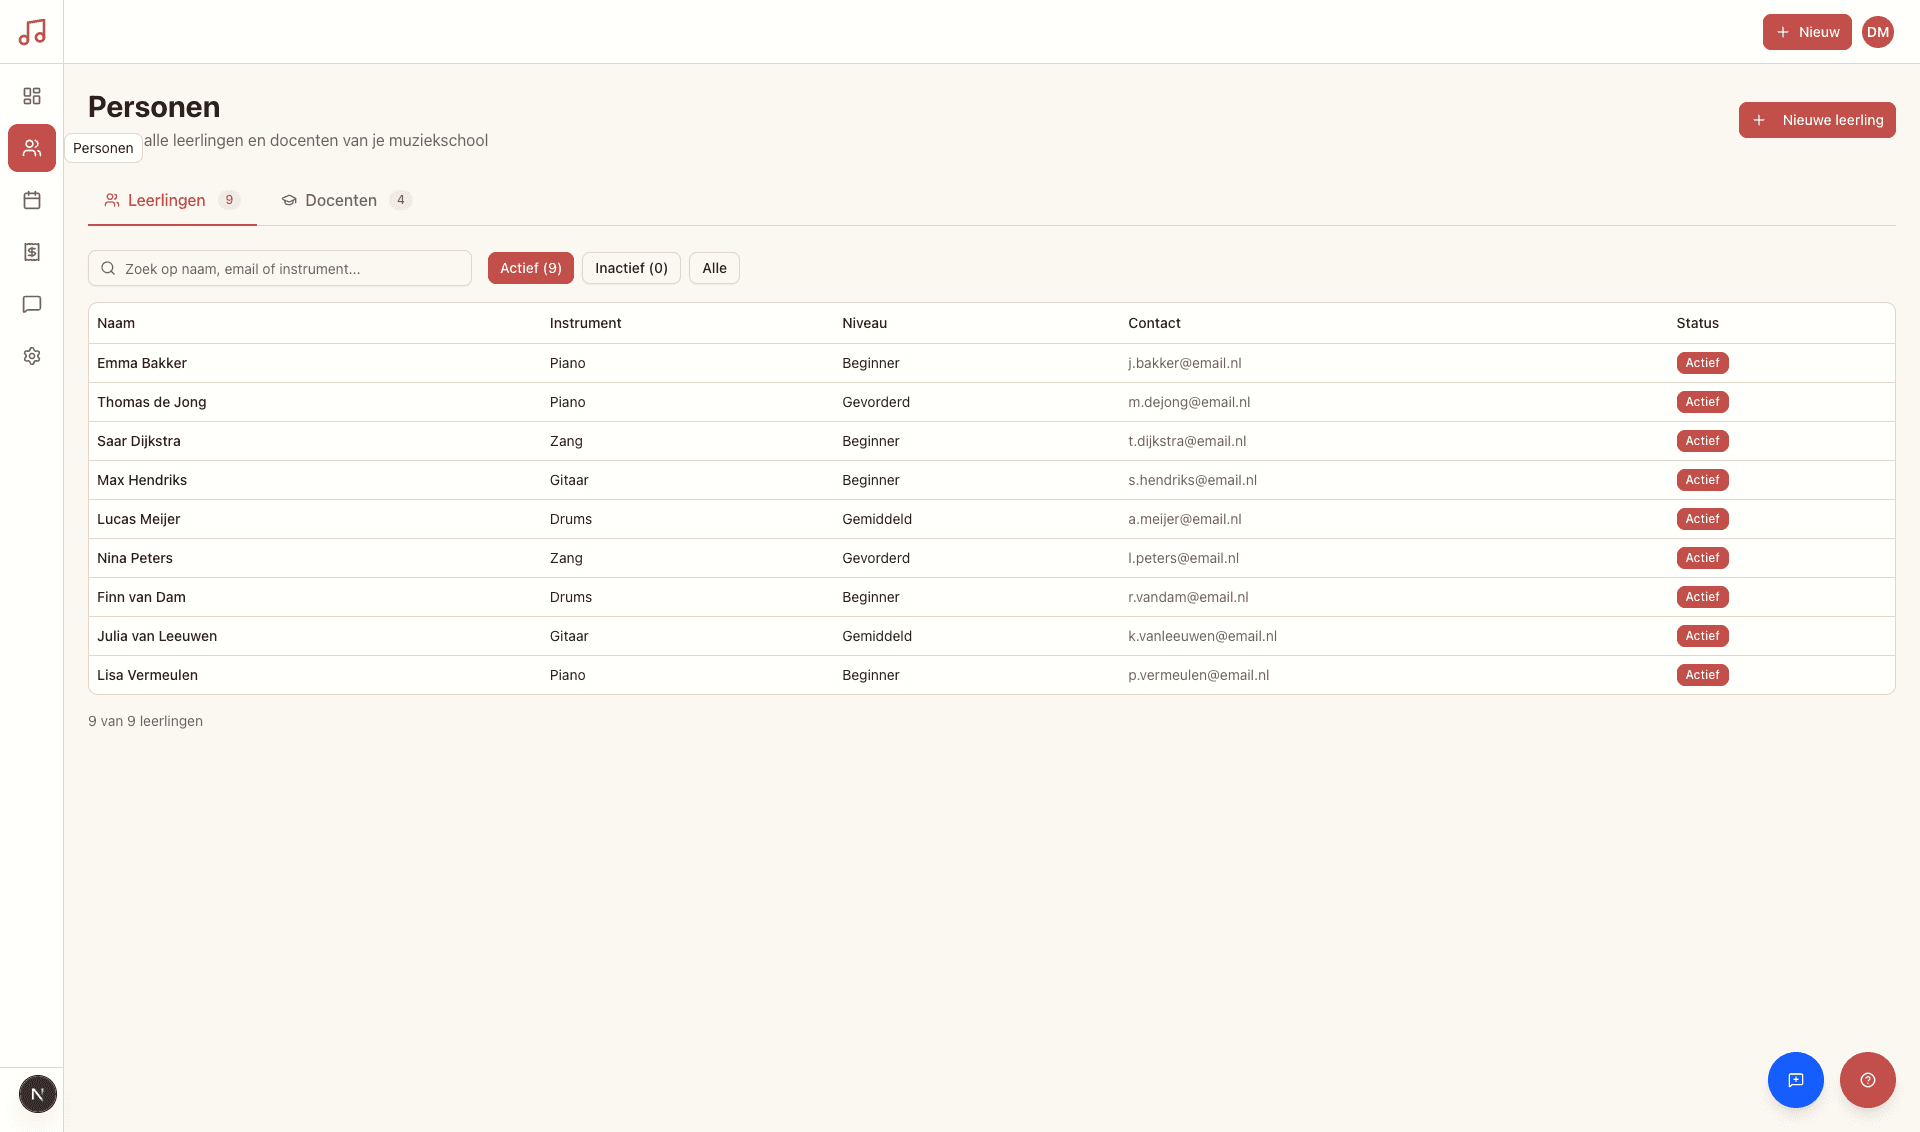Click the blue feedback chat floating button
Viewport: 1920px width, 1132px height.
click(1795, 1080)
